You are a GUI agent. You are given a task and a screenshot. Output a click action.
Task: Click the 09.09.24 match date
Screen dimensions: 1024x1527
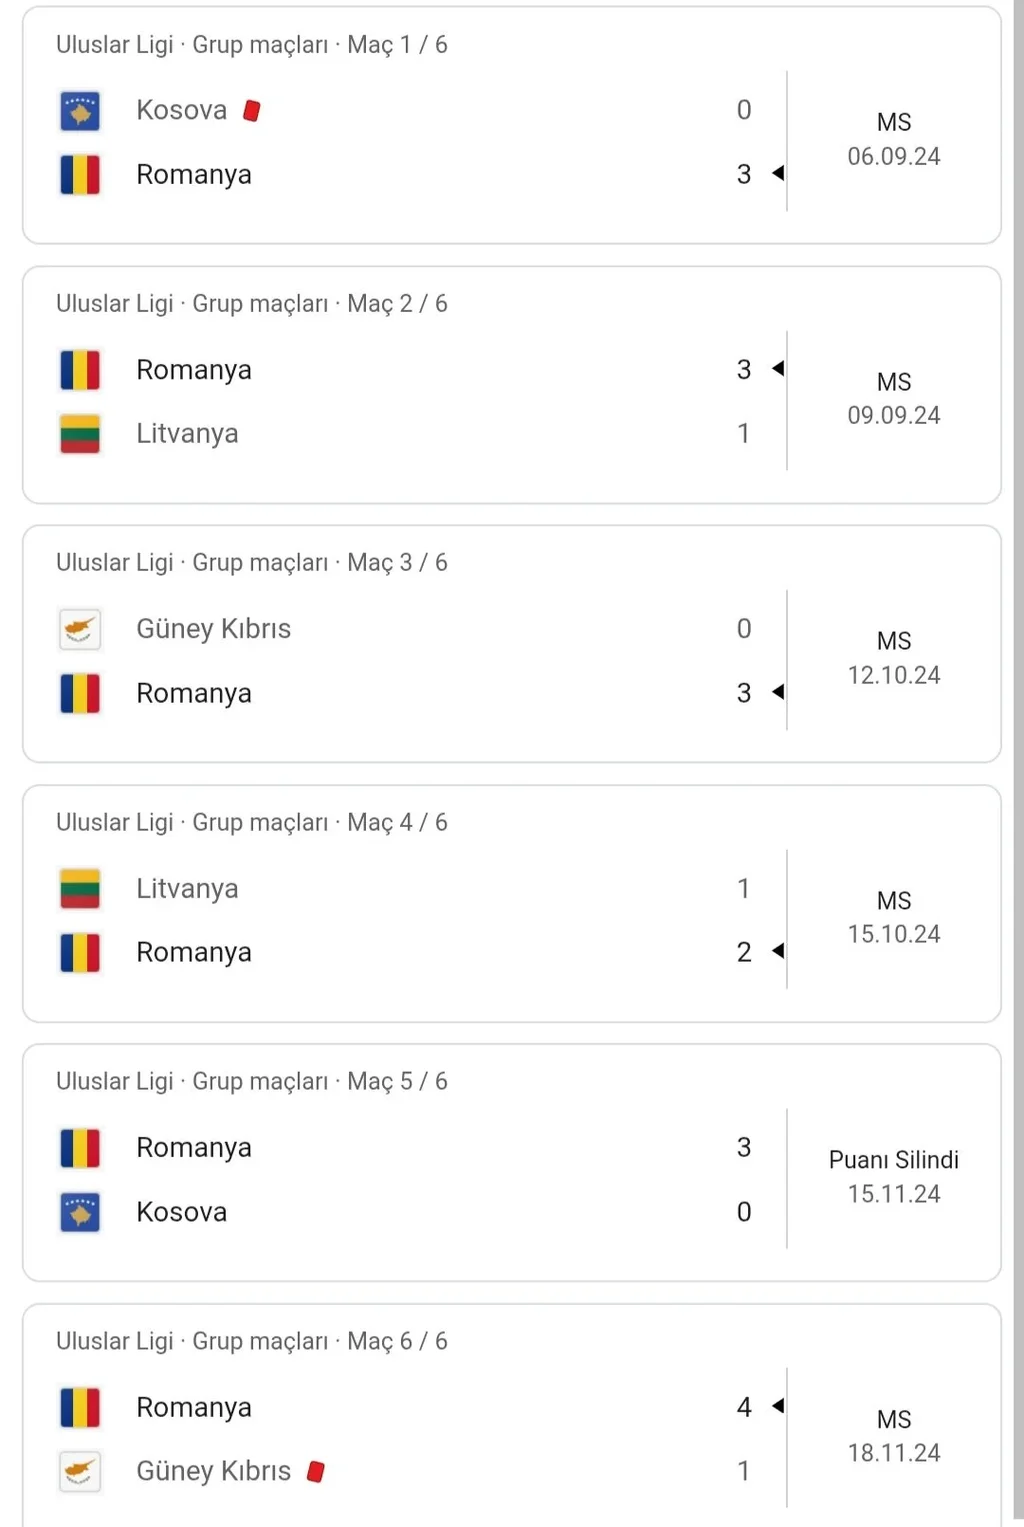click(x=894, y=415)
